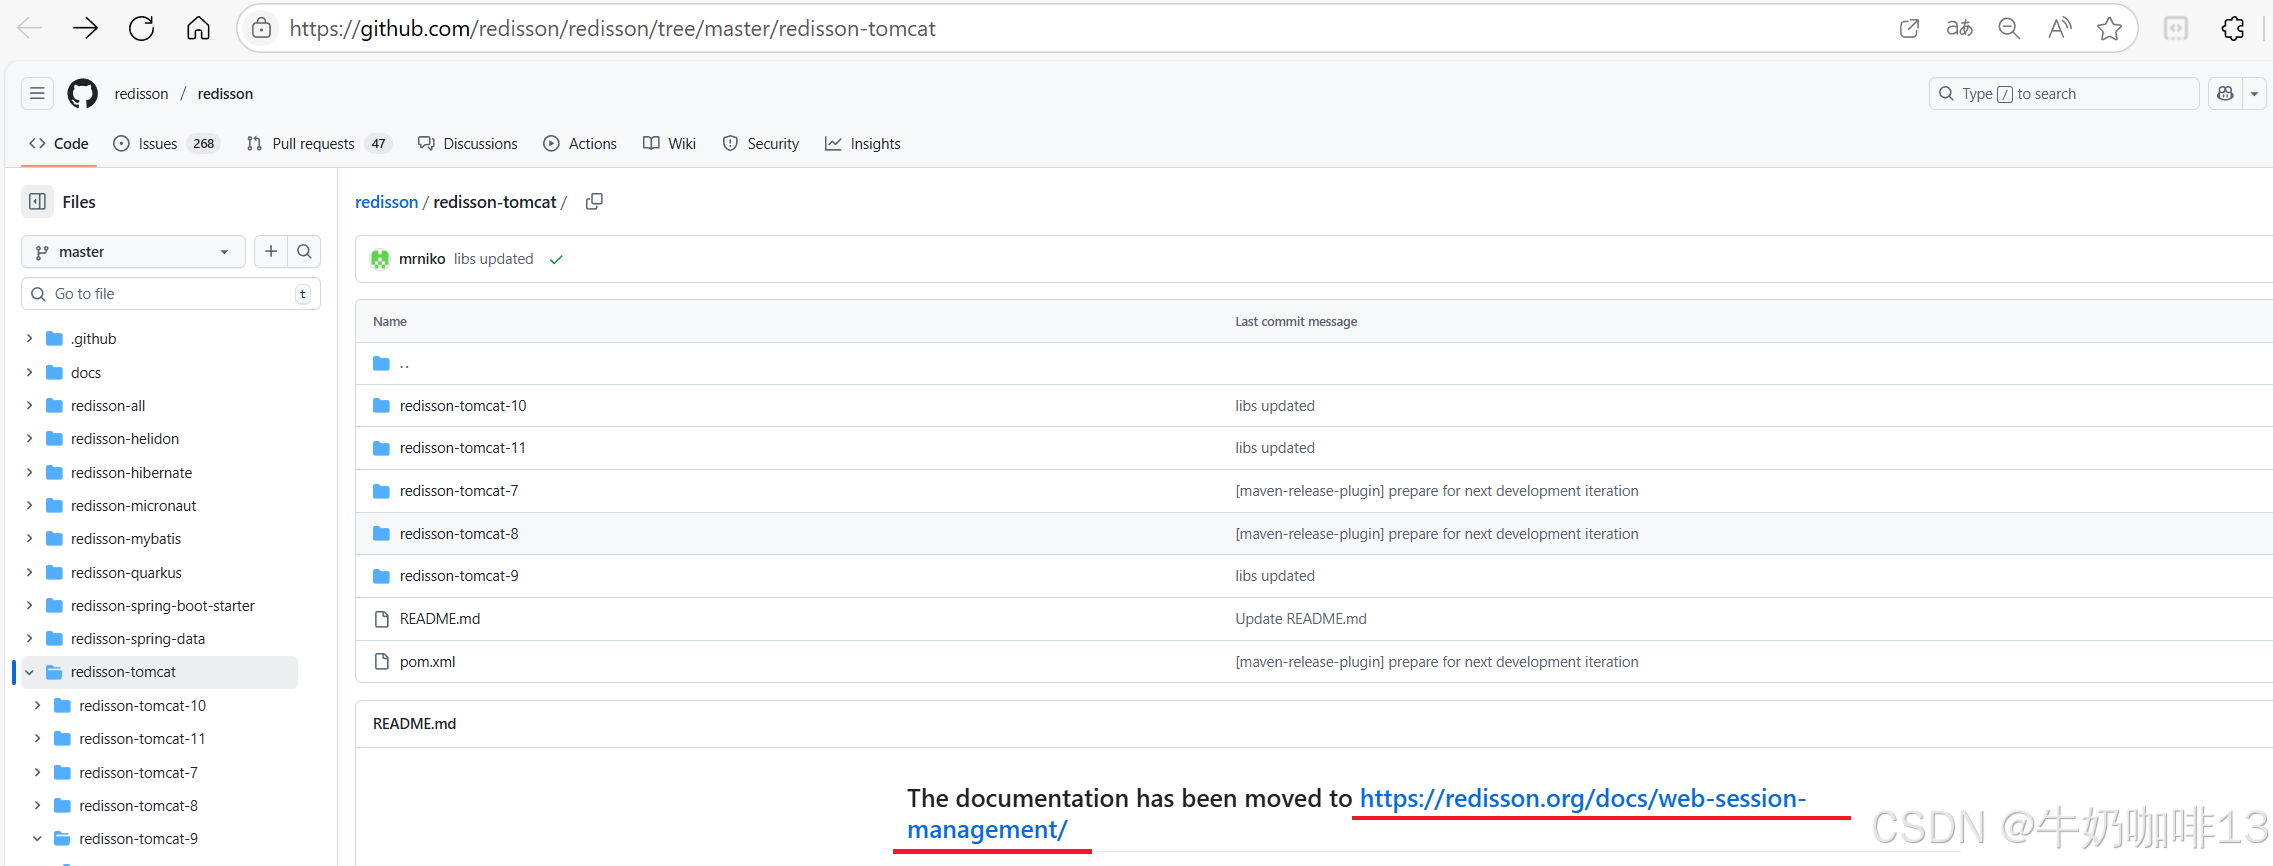Expand the redisson-all folder
Screen dimensions: 2273x866
tap(29, 405)
